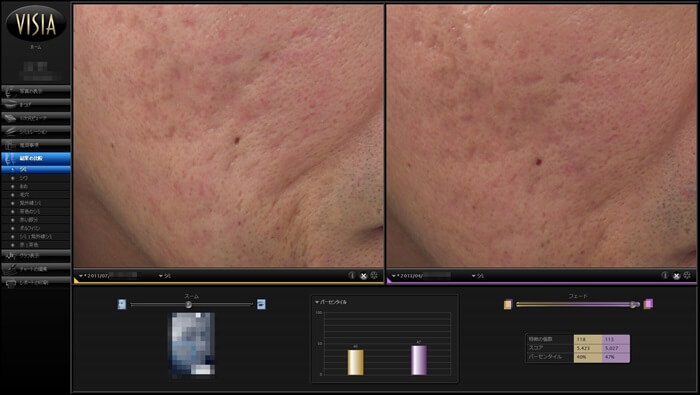Click the settings gear on right image panel
The width and height of the screenshot is (700, 395).
687,276
